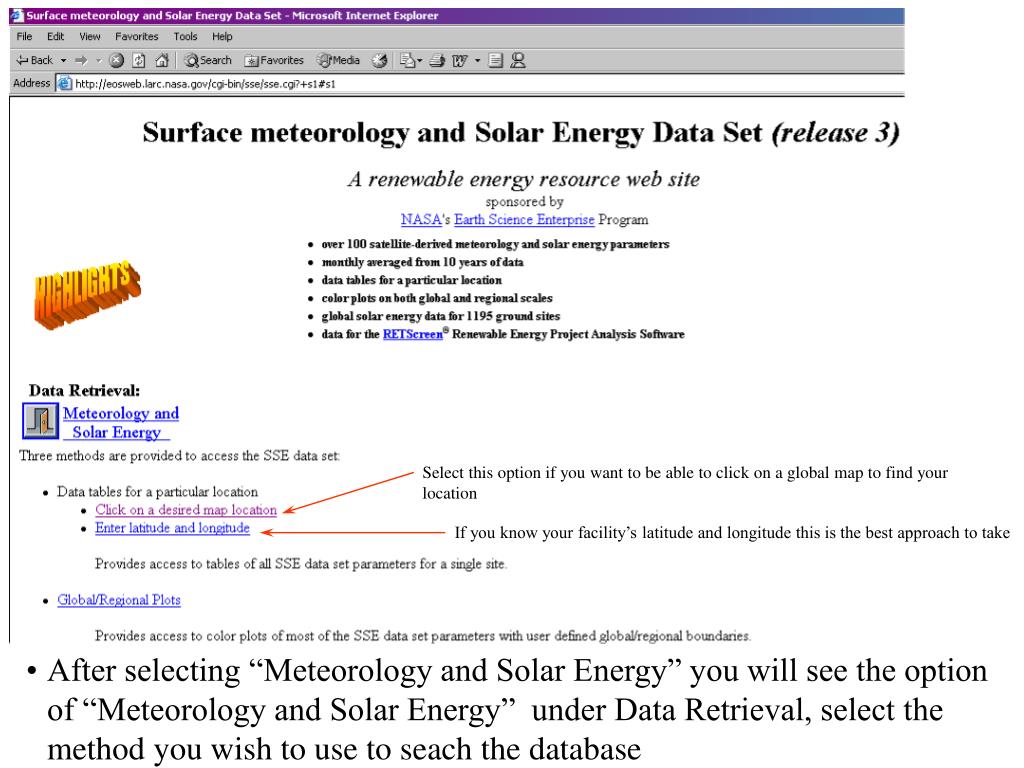Open the Back history dropdown arrow

[63, 61]
